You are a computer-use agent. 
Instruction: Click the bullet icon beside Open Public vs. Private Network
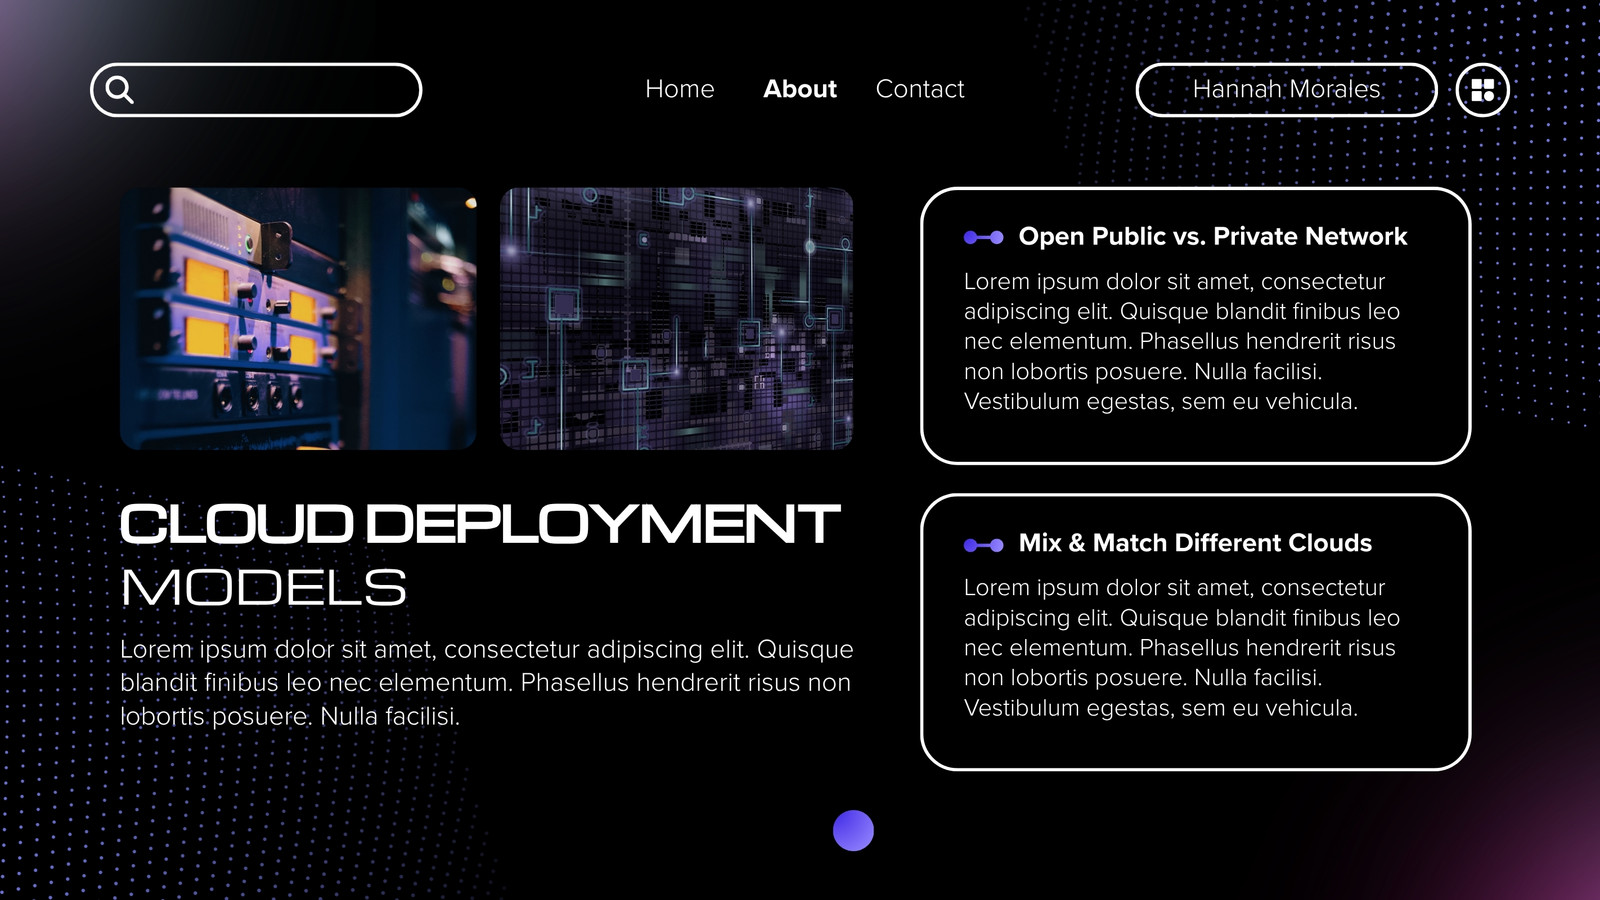983,237
